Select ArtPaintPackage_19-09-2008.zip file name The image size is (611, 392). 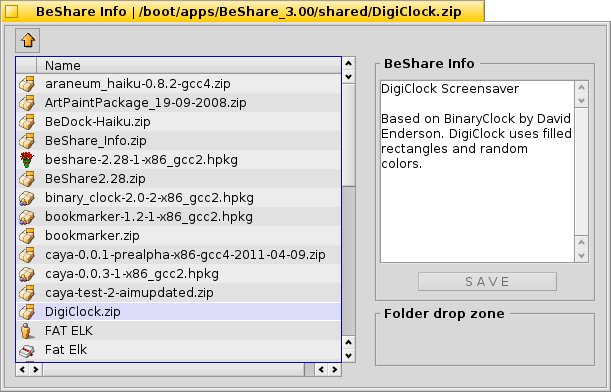145,103
